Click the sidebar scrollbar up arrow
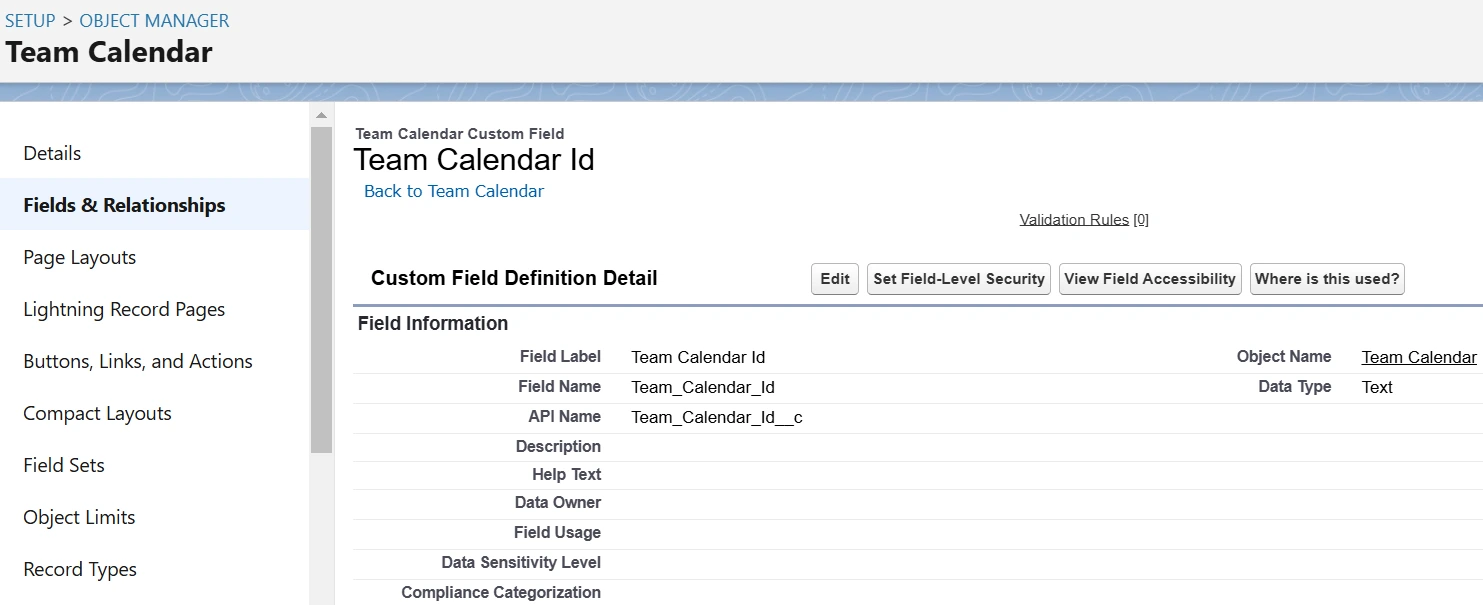The height and width of the screenshot is (605, 1483). click(x=321, y=114)
